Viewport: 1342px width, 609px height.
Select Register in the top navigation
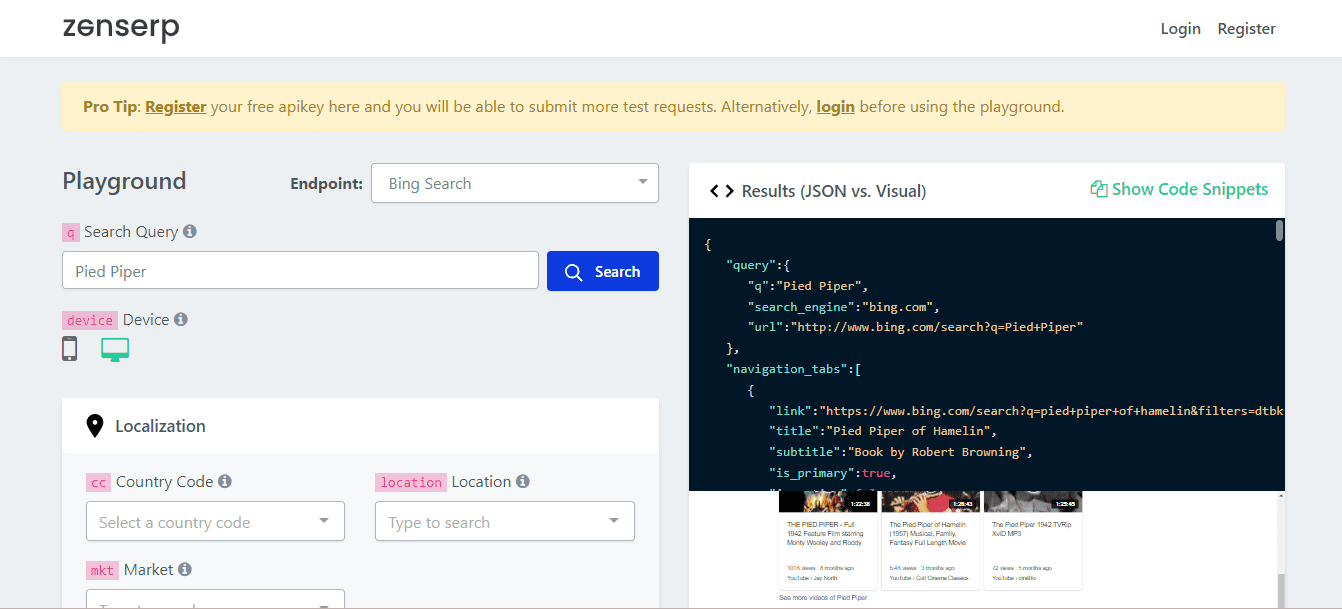pyautogui.click(x=1246, y=28)
